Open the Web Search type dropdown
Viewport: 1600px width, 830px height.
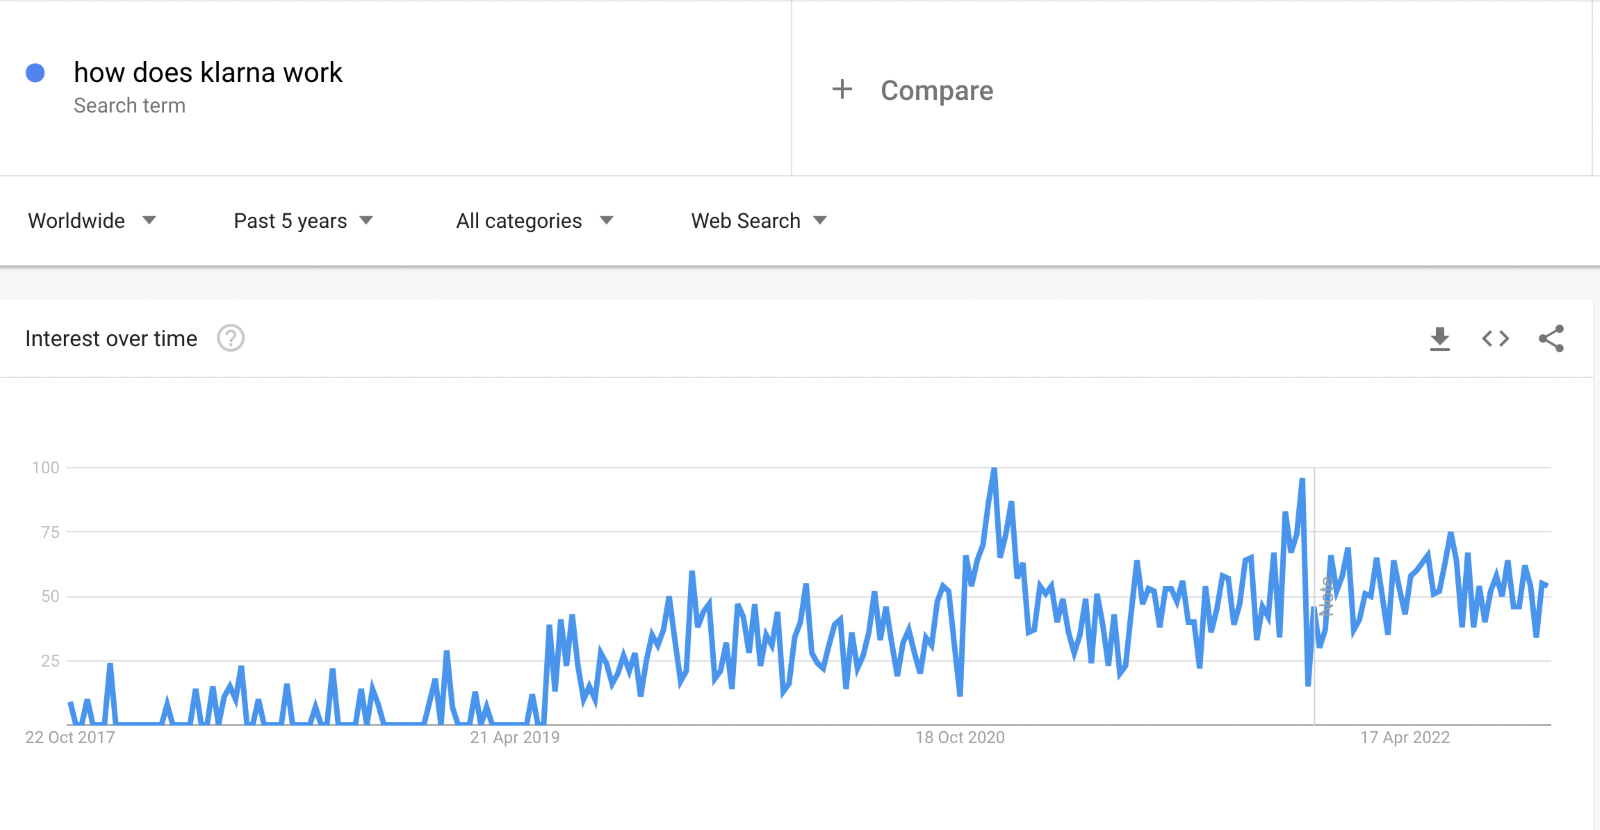pyautogui.click(x=759, y=221)
